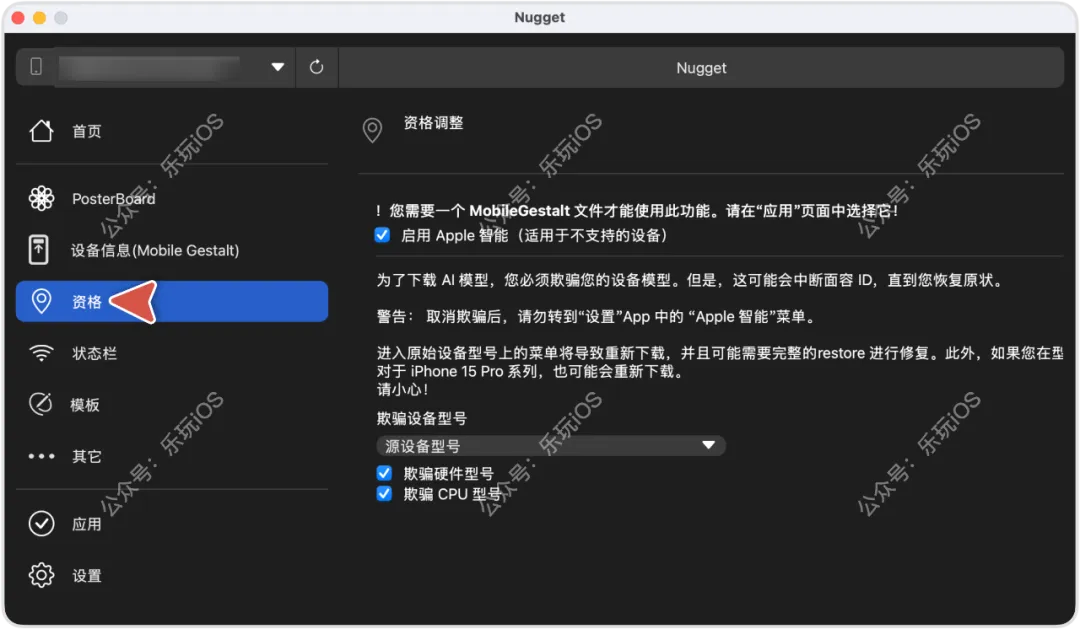The image size is (1080, 629).
Task: Click the three-dots 其它 icon
Action: tap(41, 456)
